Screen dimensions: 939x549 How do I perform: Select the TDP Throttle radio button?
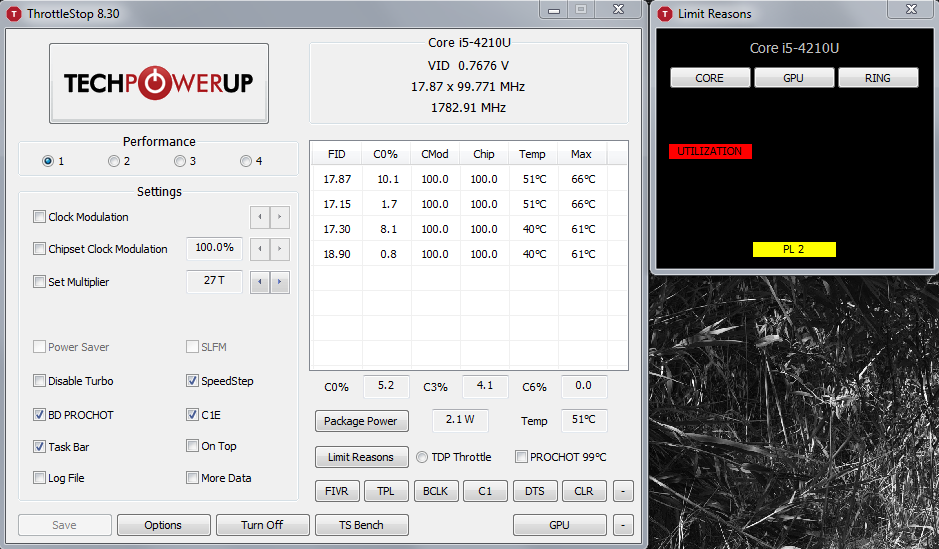coord(422,457)
